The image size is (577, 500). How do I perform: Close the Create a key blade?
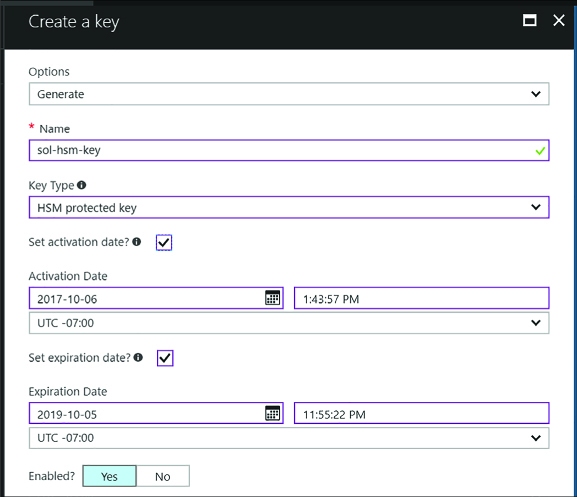[559, 20]
